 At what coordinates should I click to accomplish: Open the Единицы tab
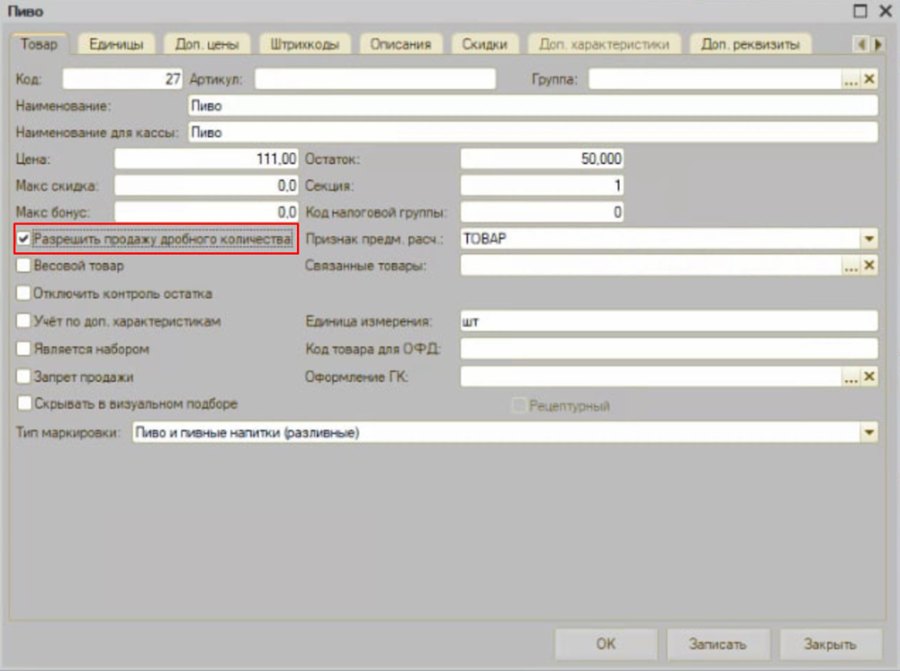117,44
